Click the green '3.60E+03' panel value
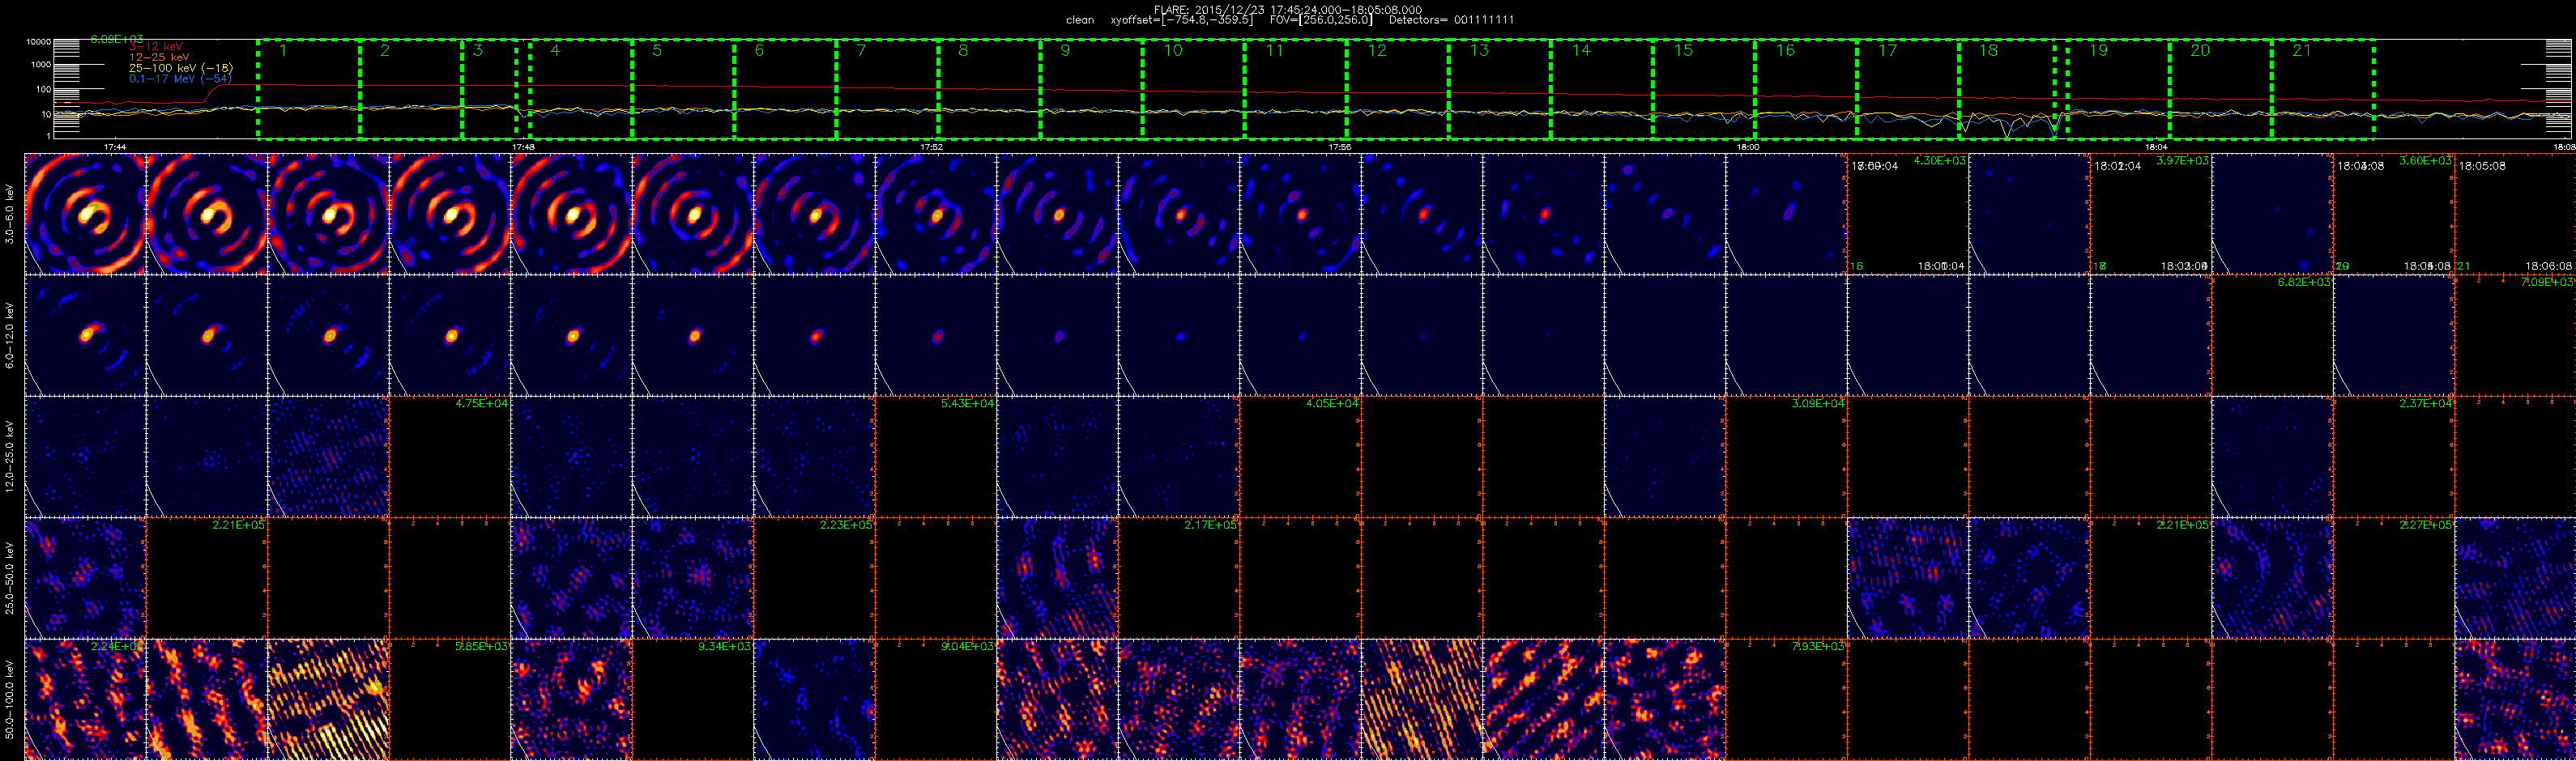 click(2425, 161)
